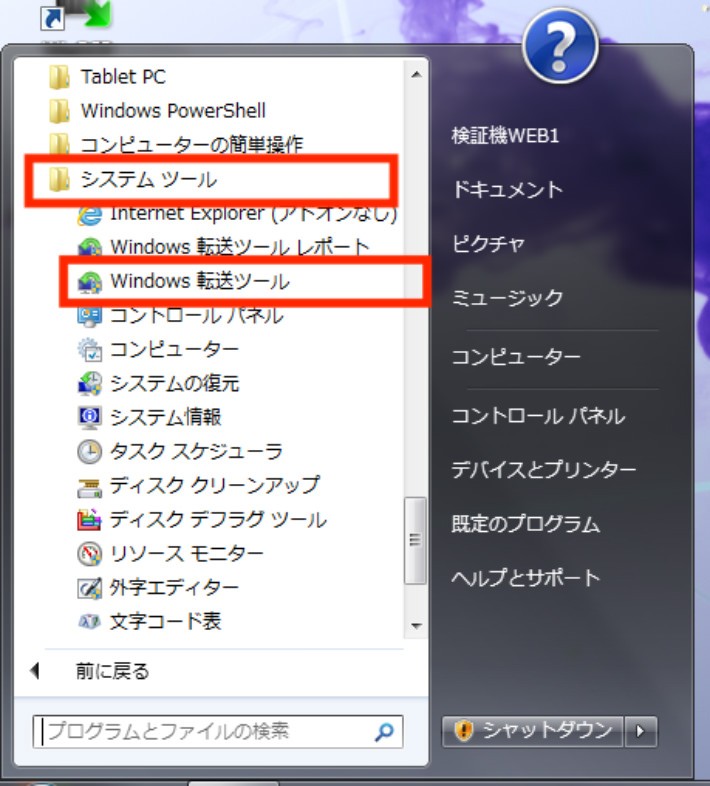Click the Windows 転送ツール レポート icon
Screen dimensions: 710x786
(90, 247)
